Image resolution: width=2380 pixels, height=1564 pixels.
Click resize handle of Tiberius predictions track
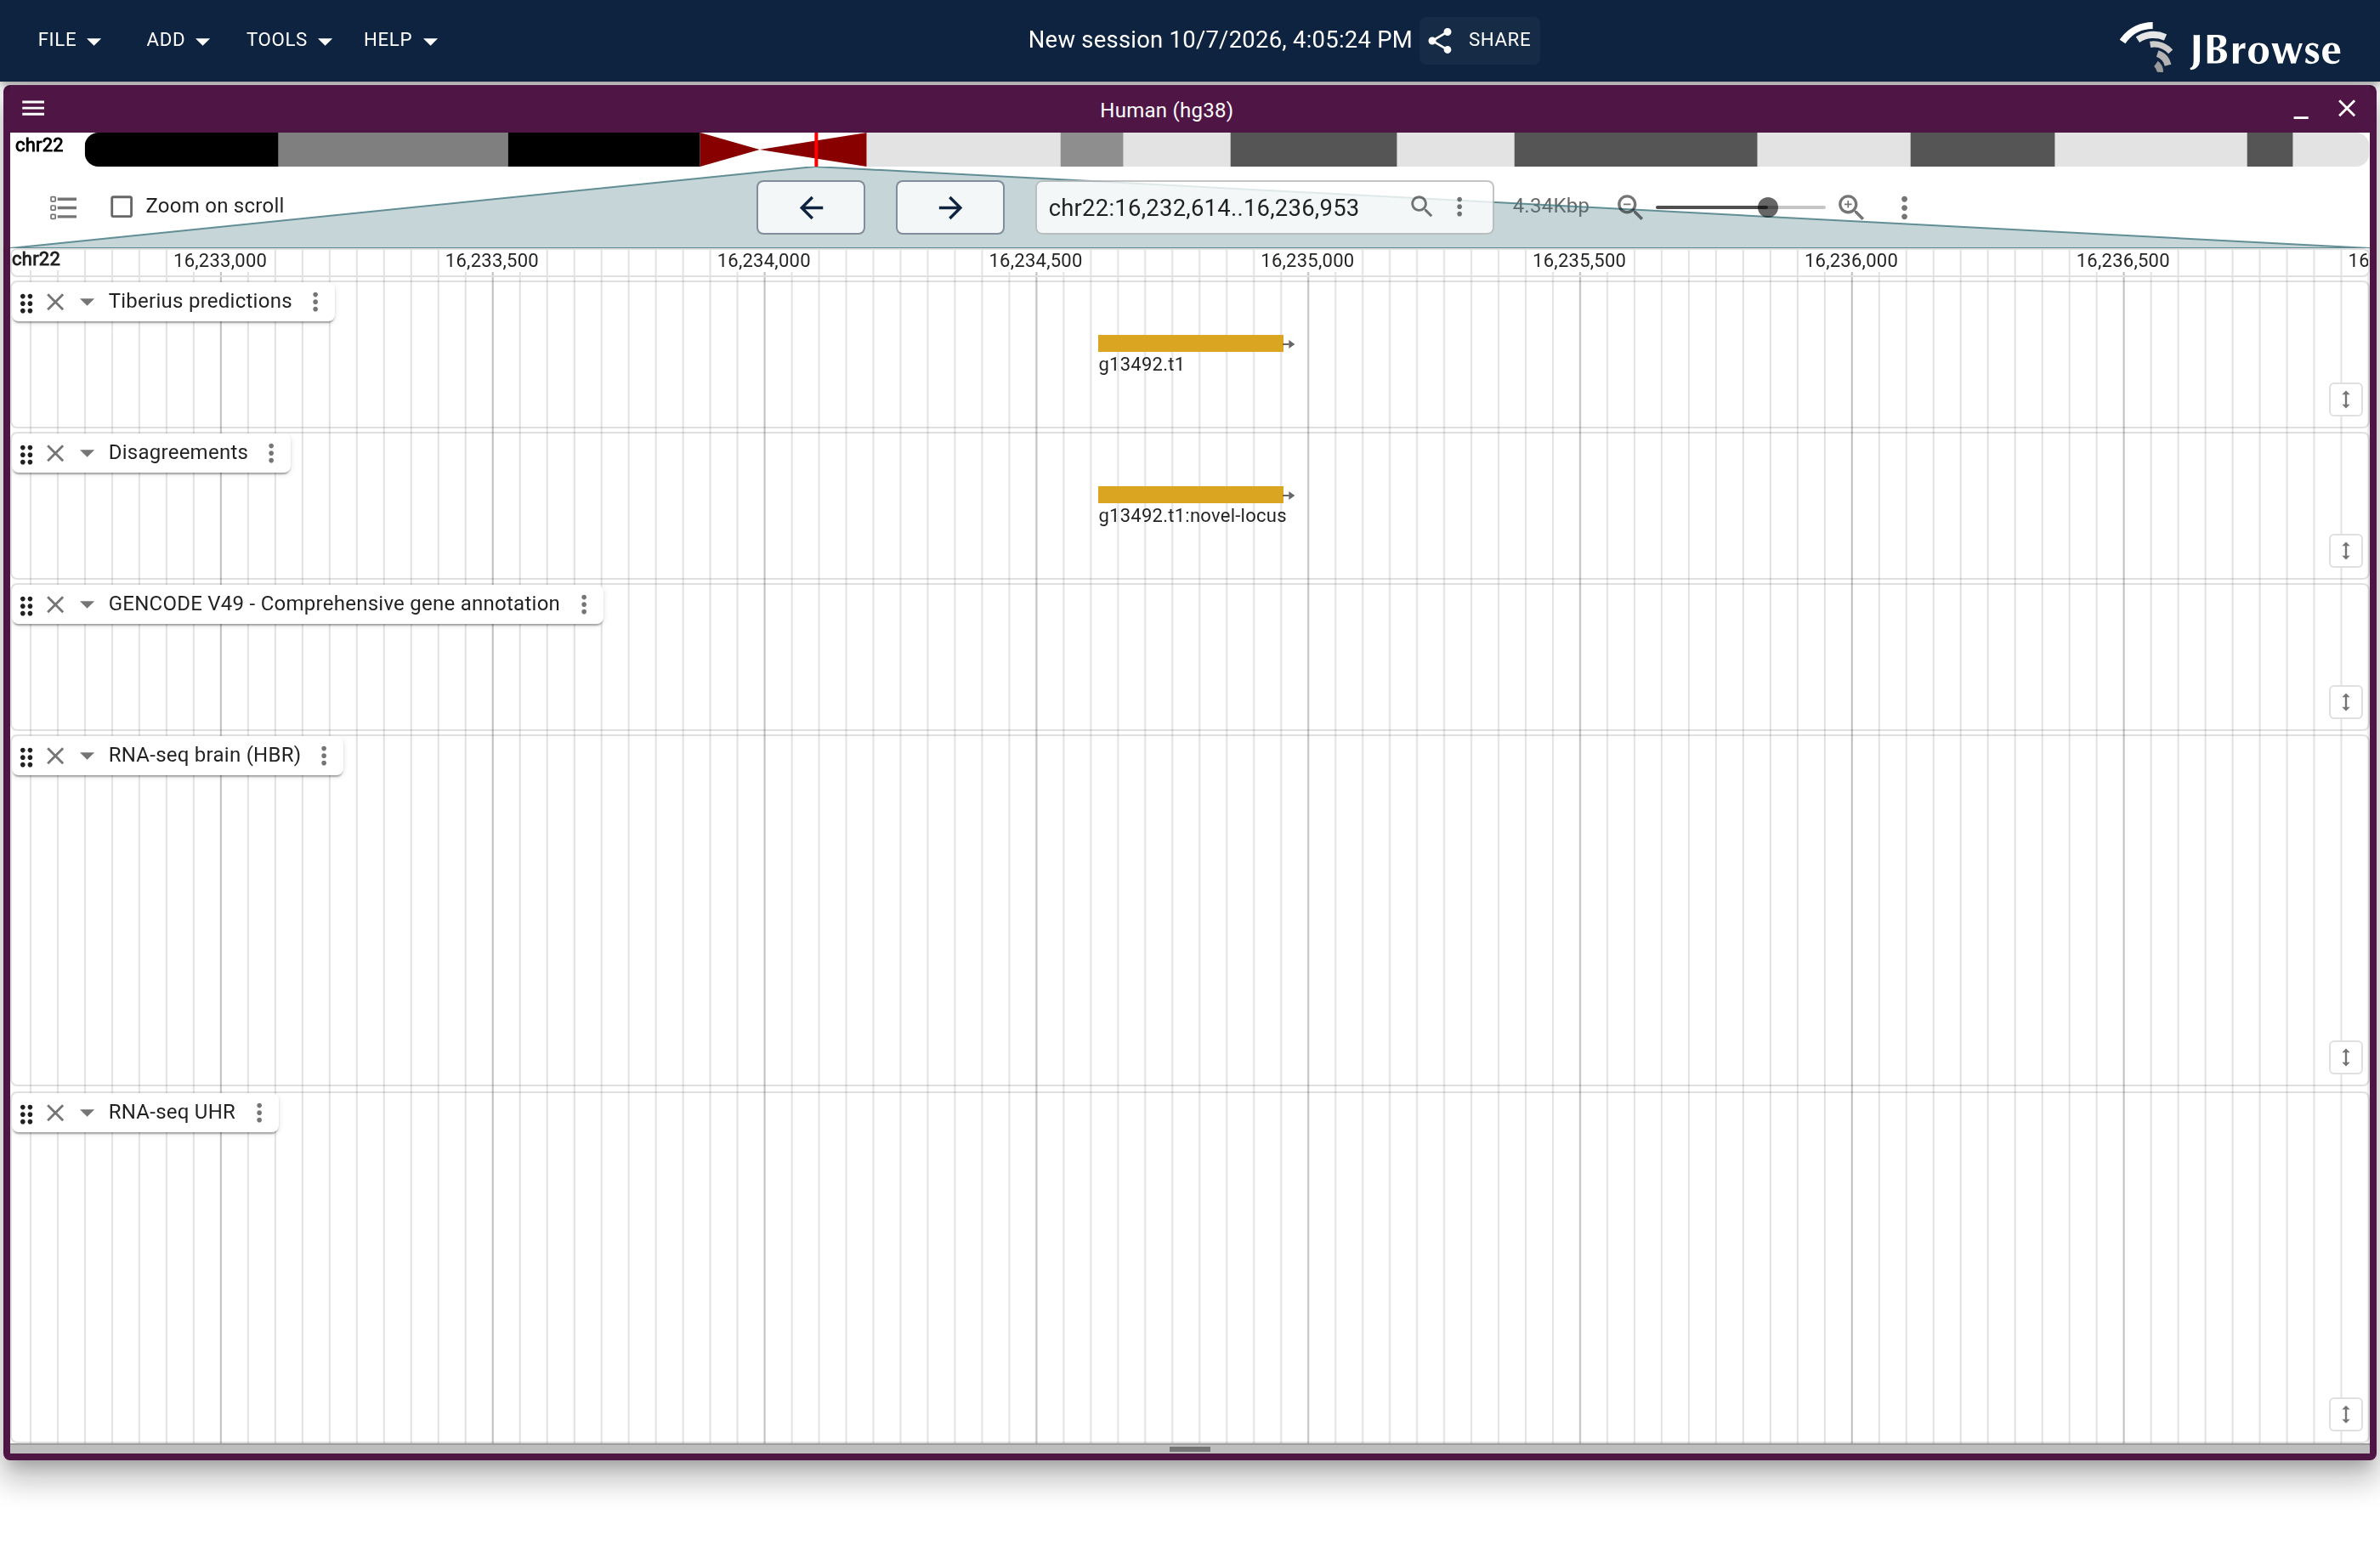[2345, 400]
